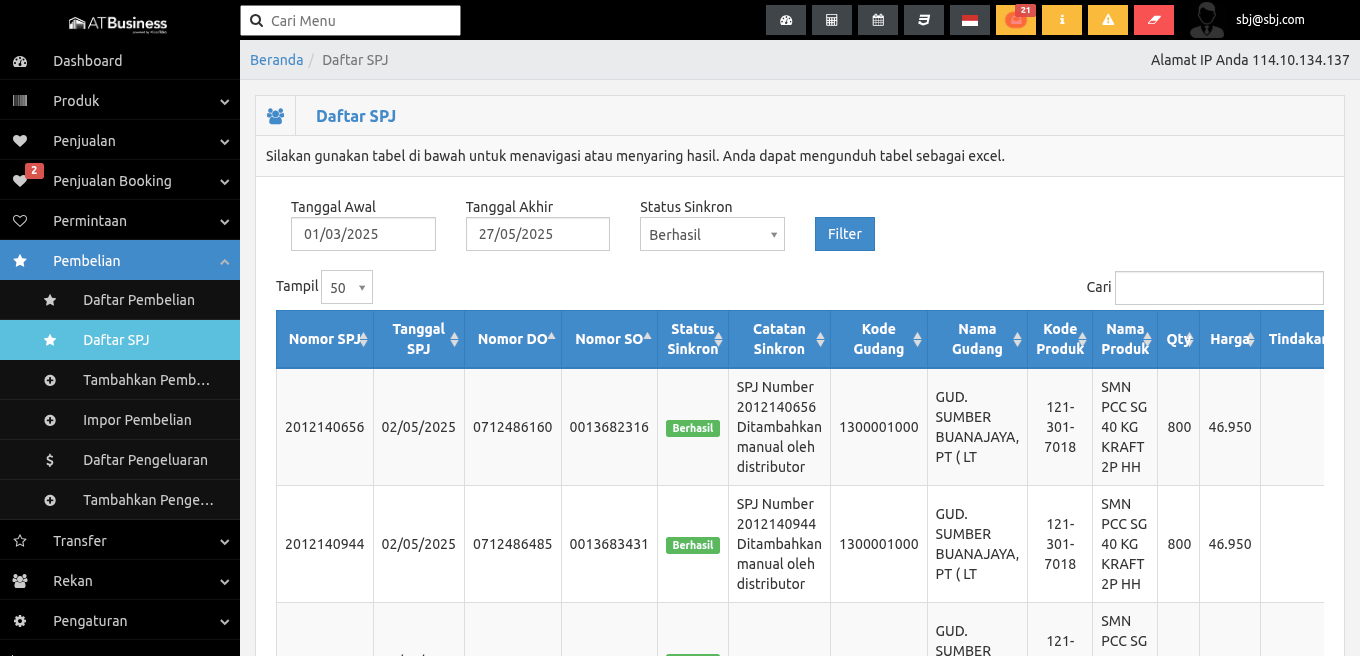Open the dashboard gauge icon in top bar
This screenshot has width=1360, height=656.
pos(786,20)
